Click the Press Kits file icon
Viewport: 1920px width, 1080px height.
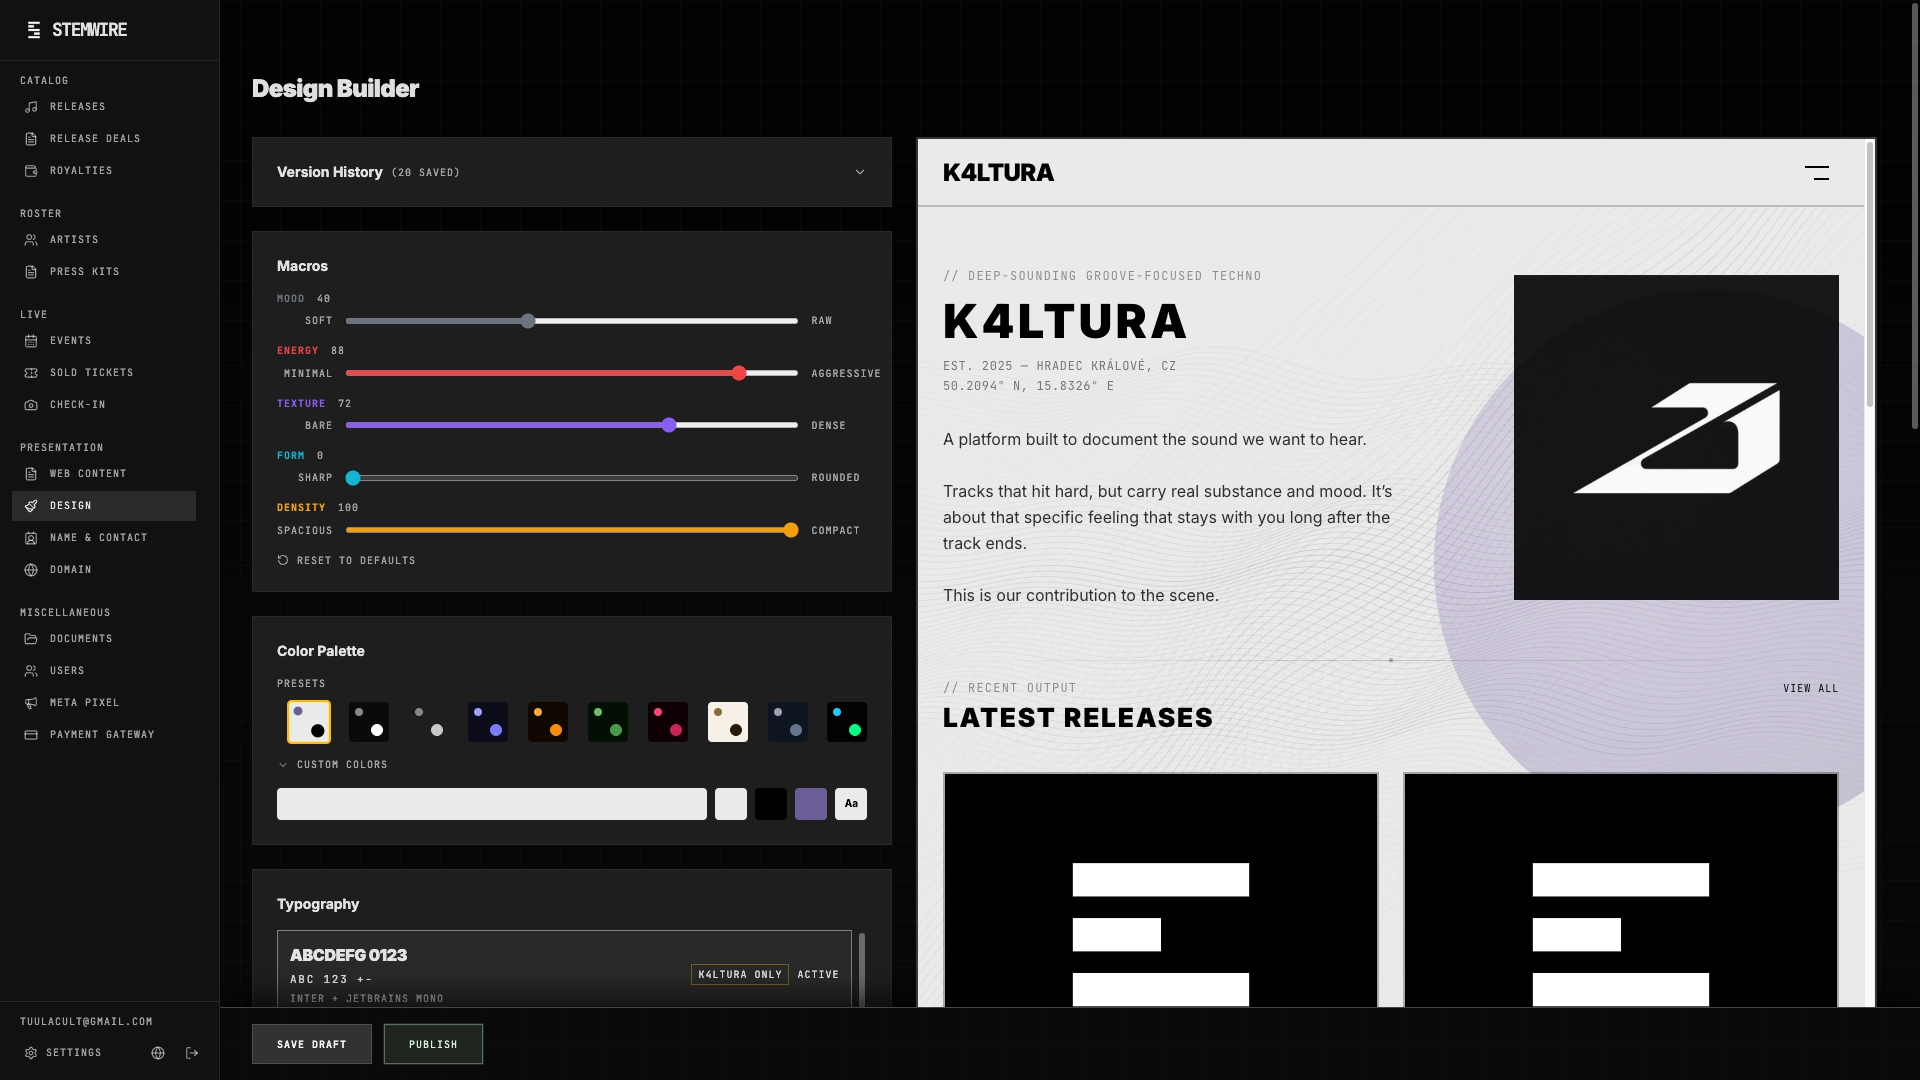coord(31,272)
